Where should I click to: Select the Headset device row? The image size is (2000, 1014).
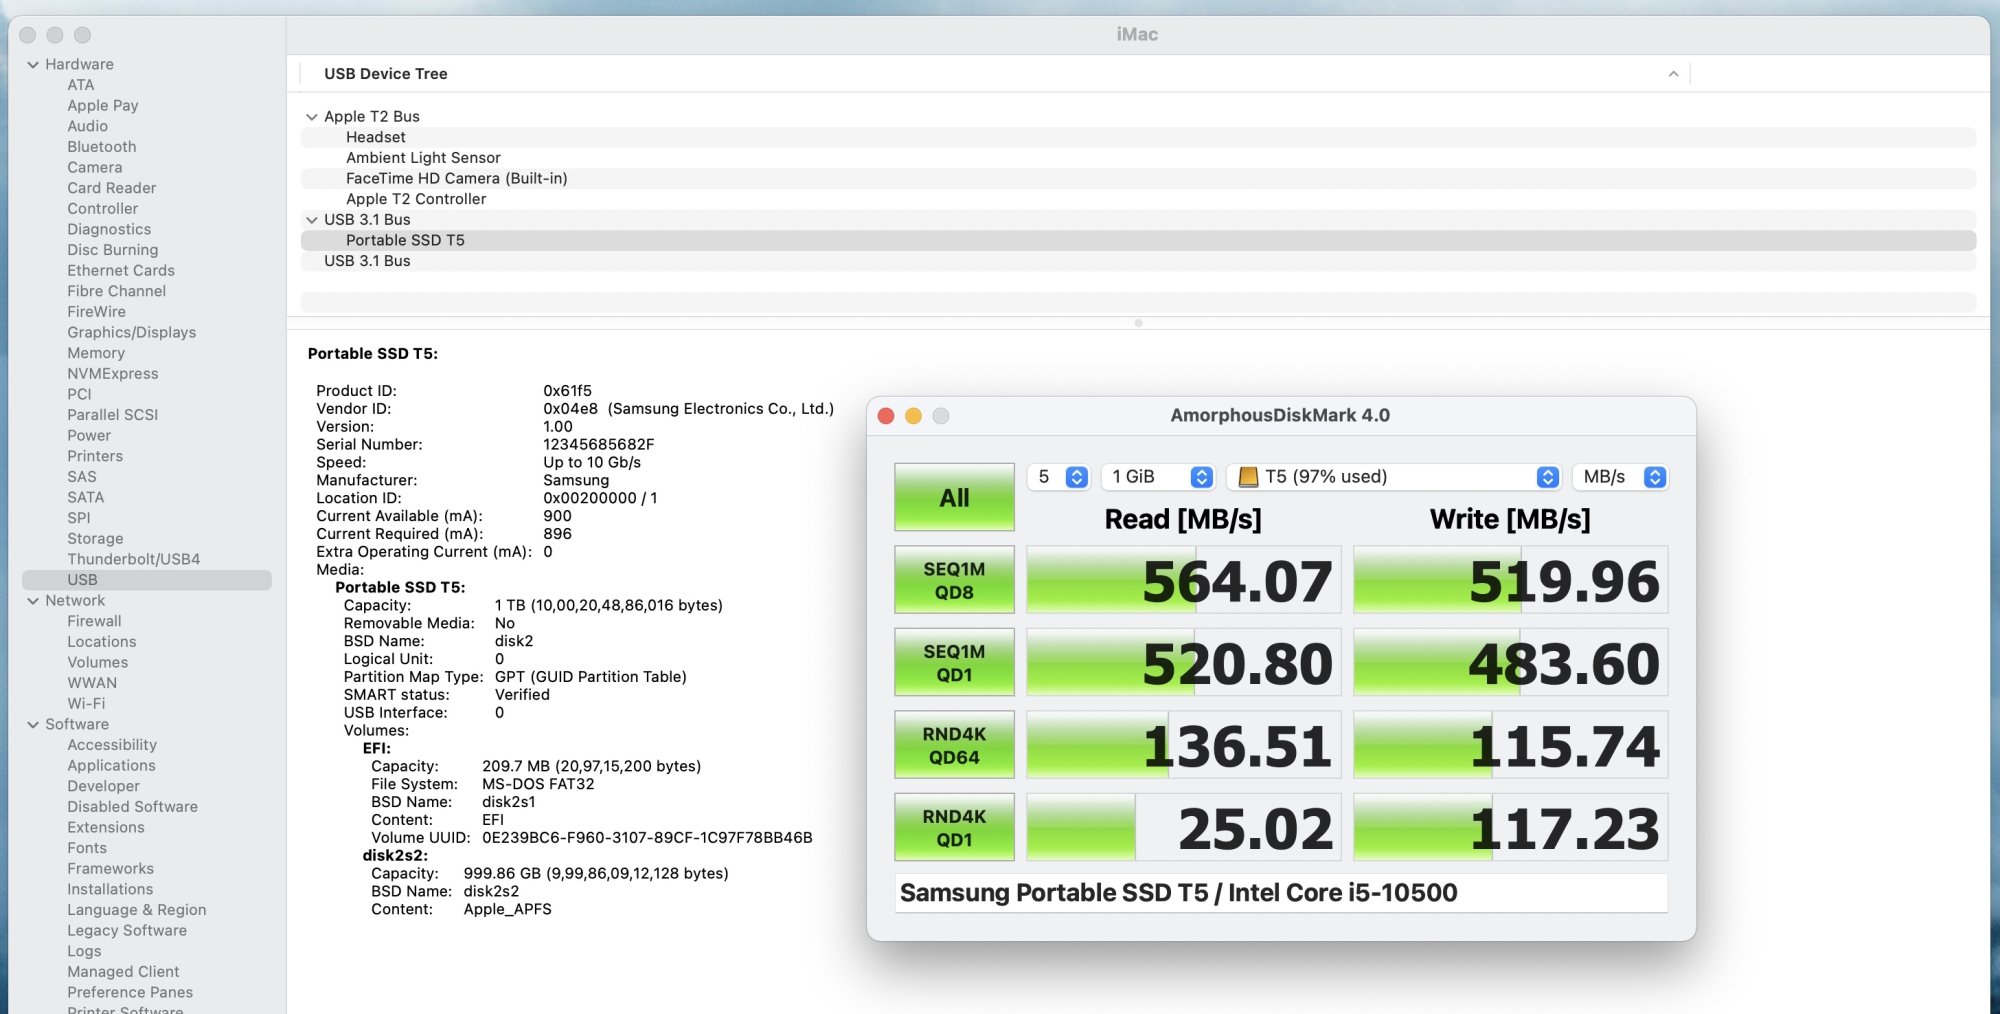(x=1138, y=137)
